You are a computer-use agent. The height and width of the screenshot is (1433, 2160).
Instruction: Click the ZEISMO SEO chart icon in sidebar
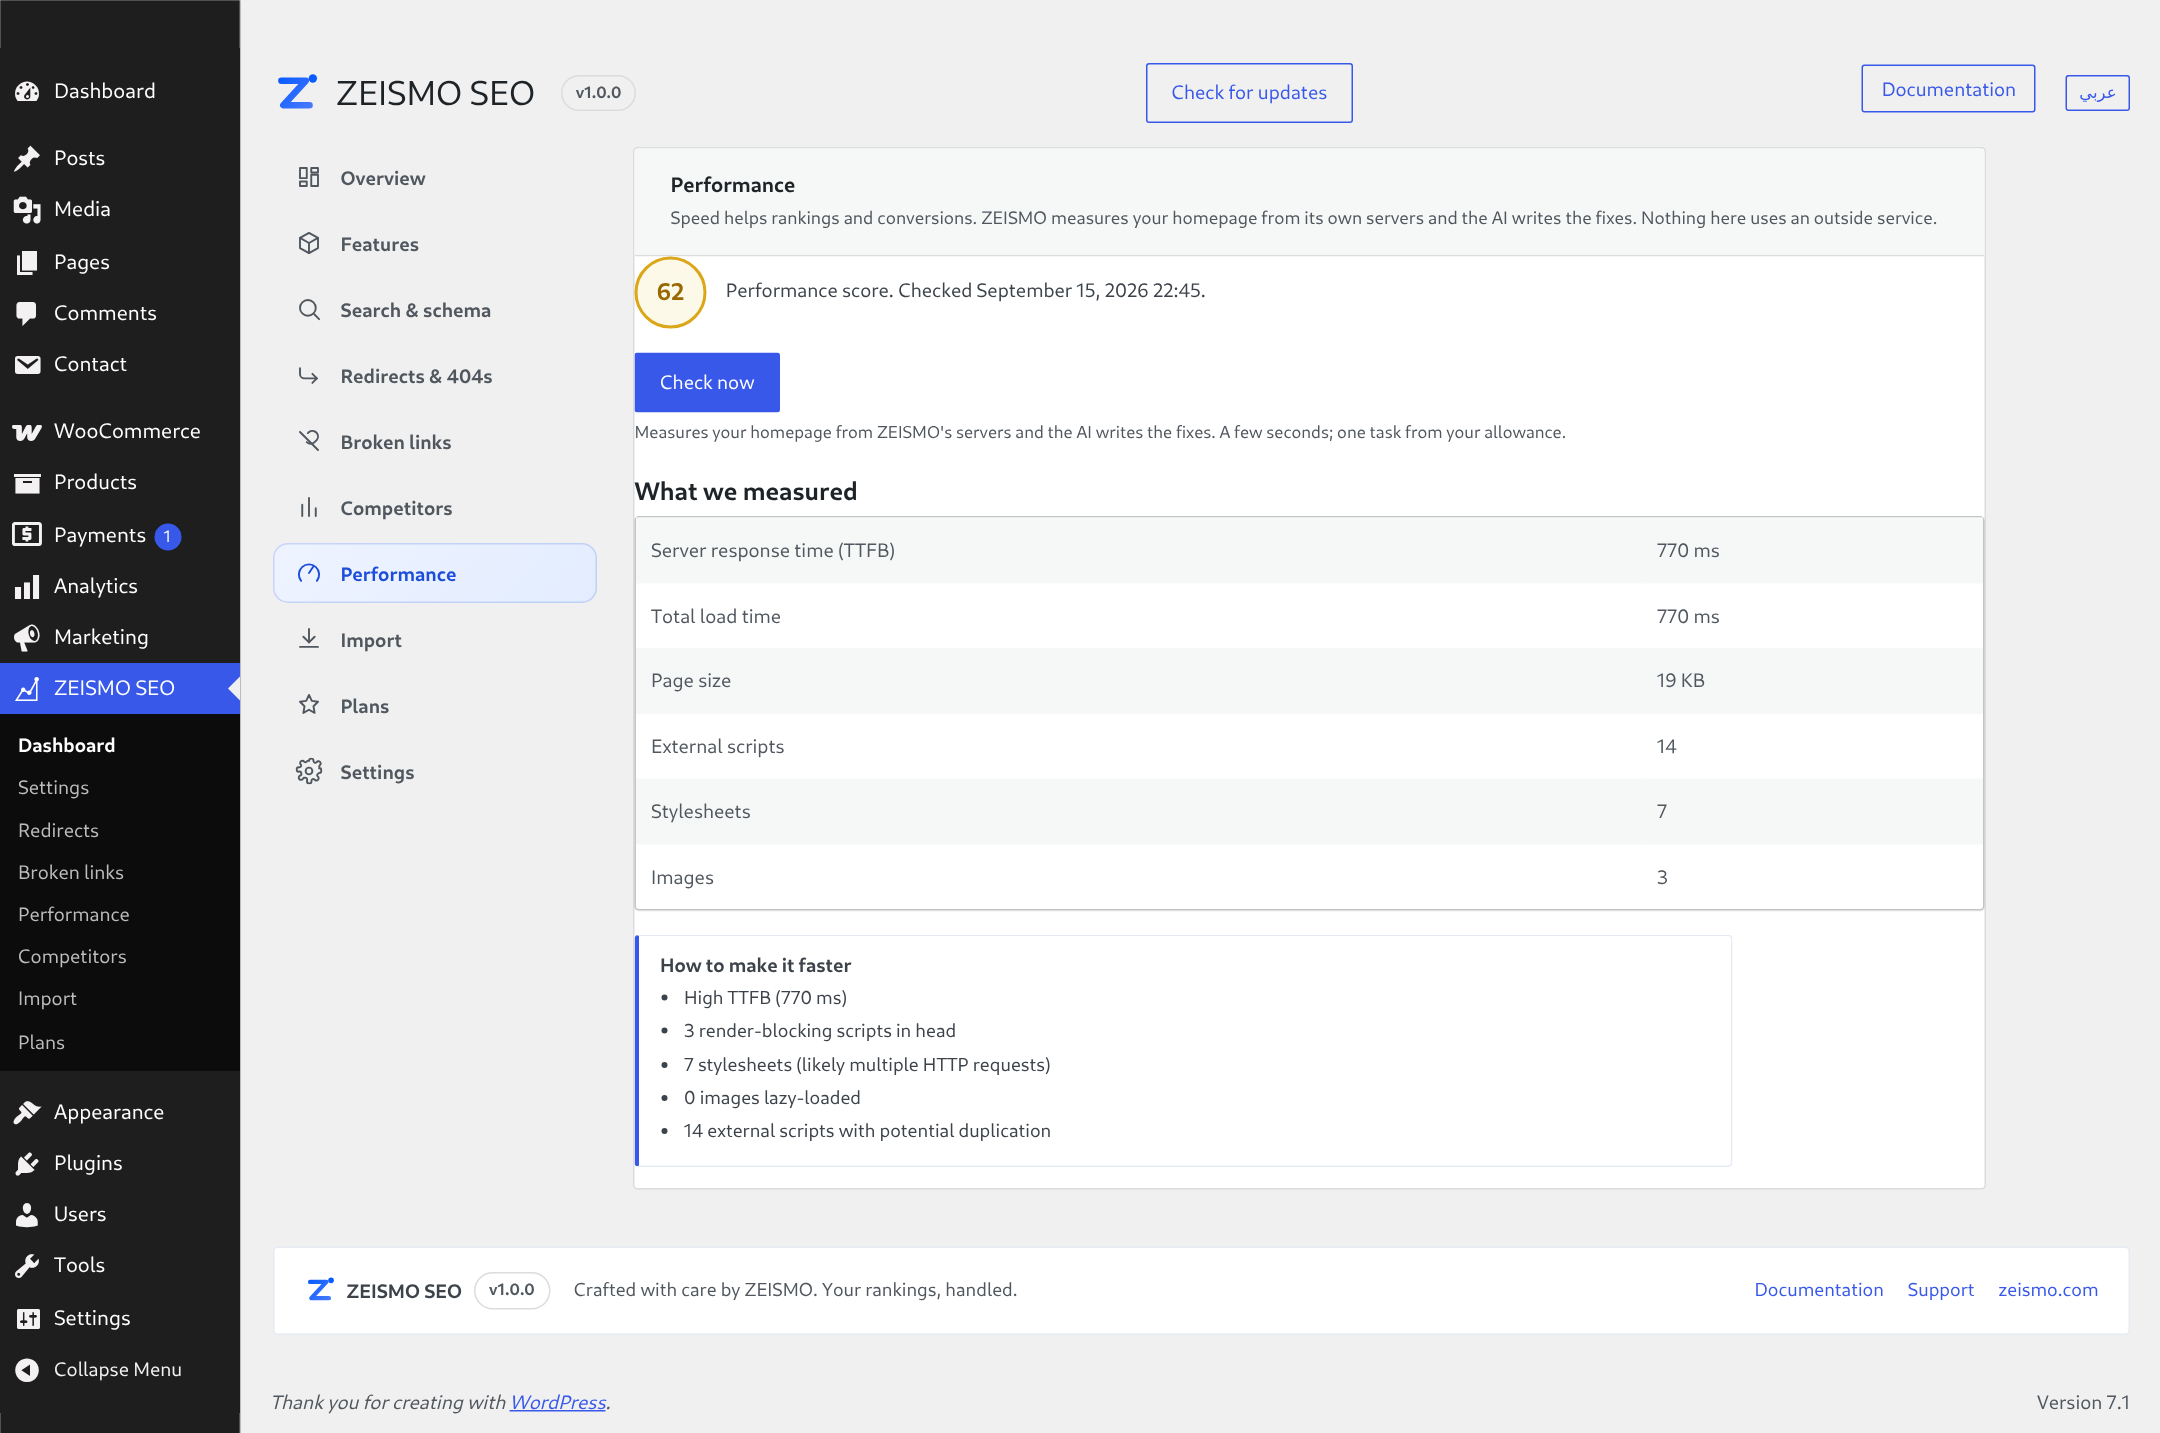(x=27, y=688)
